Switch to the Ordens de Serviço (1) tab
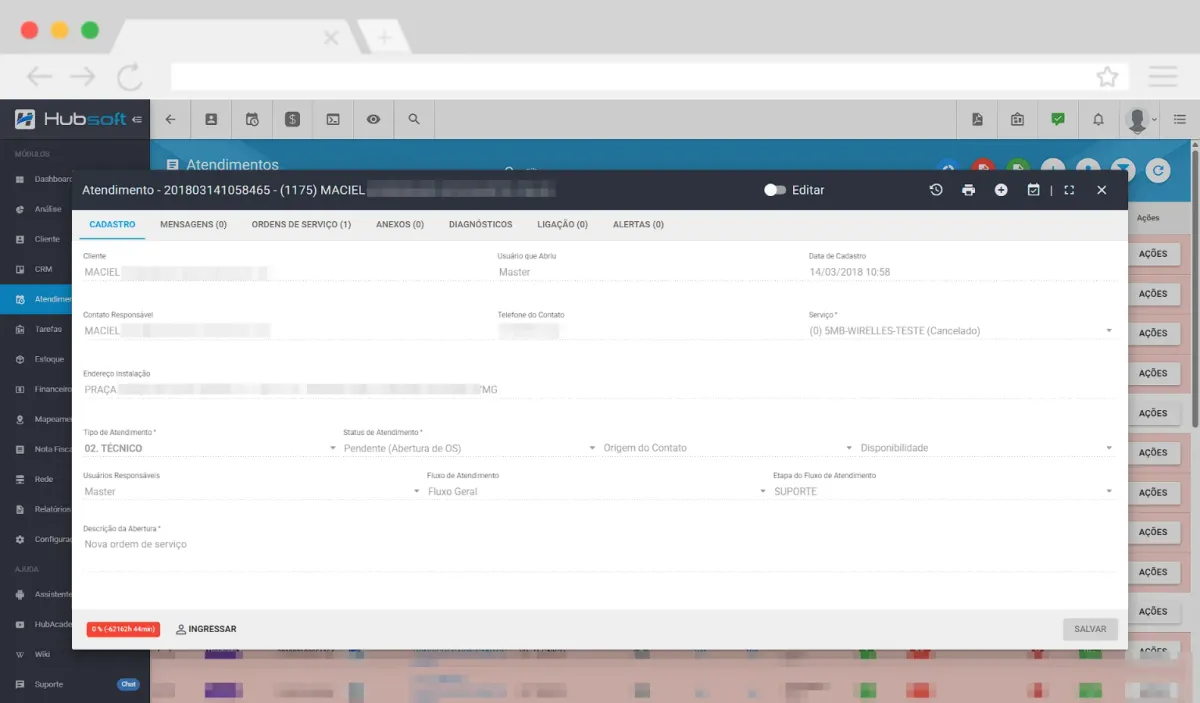Image resolution: width=1200 pixels, height=703 pixels. pyautogui.click(x=301, y=225)
